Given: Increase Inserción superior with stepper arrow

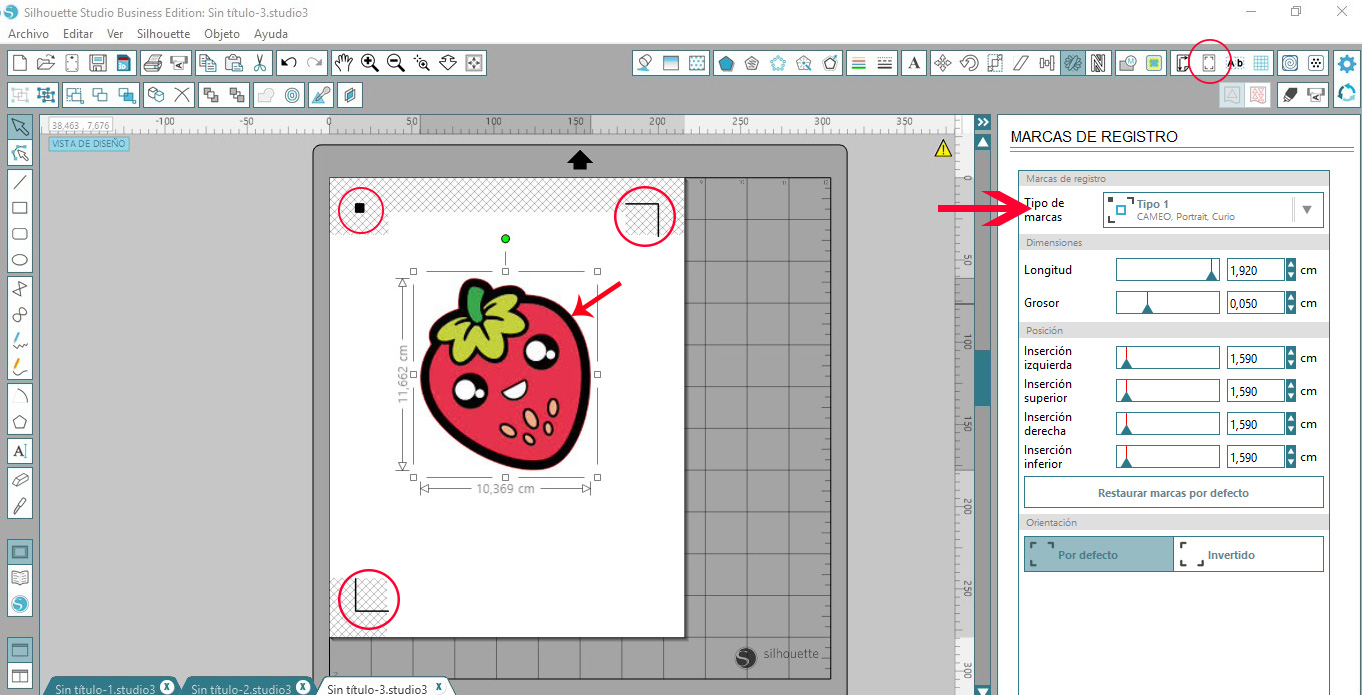Looking at the screenshot, I should pos(1291,385).
